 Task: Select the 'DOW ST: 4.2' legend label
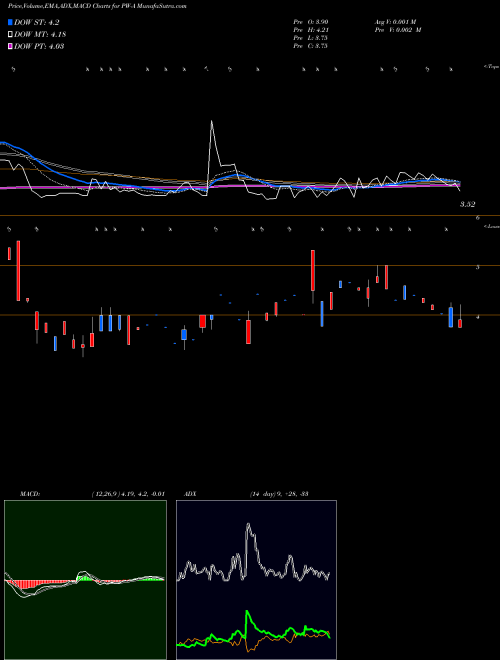coord(37,23)
